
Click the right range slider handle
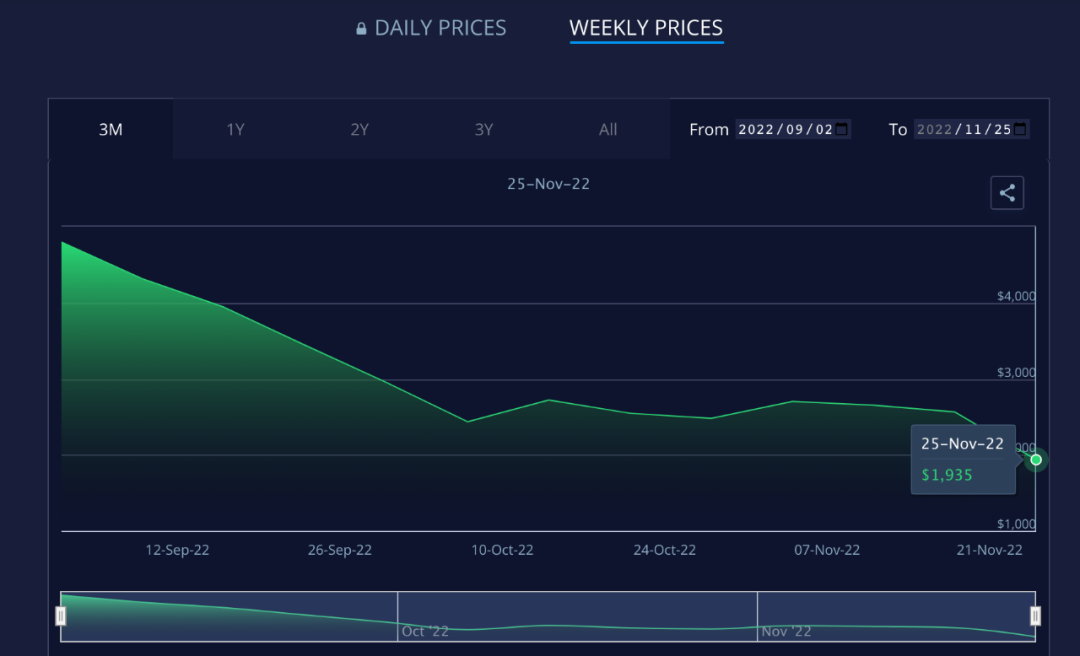[1035, 616]
